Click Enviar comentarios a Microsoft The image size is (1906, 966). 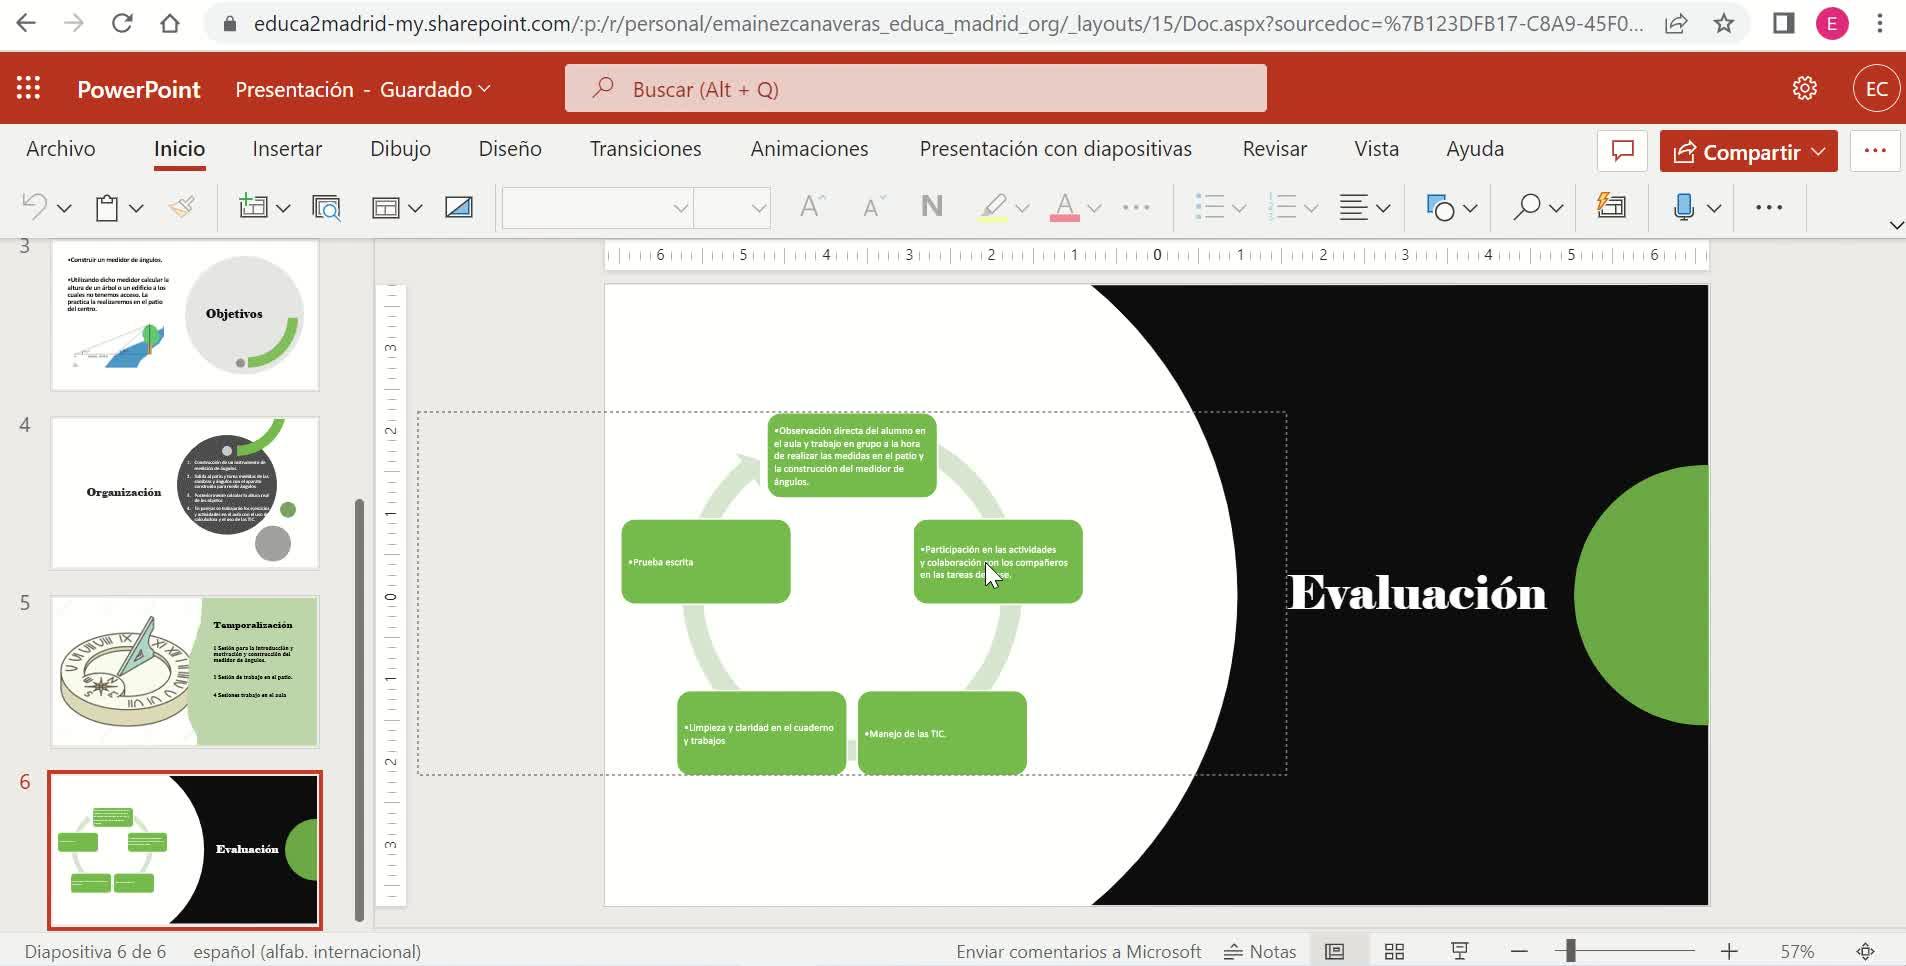(x=1078, y=951)
